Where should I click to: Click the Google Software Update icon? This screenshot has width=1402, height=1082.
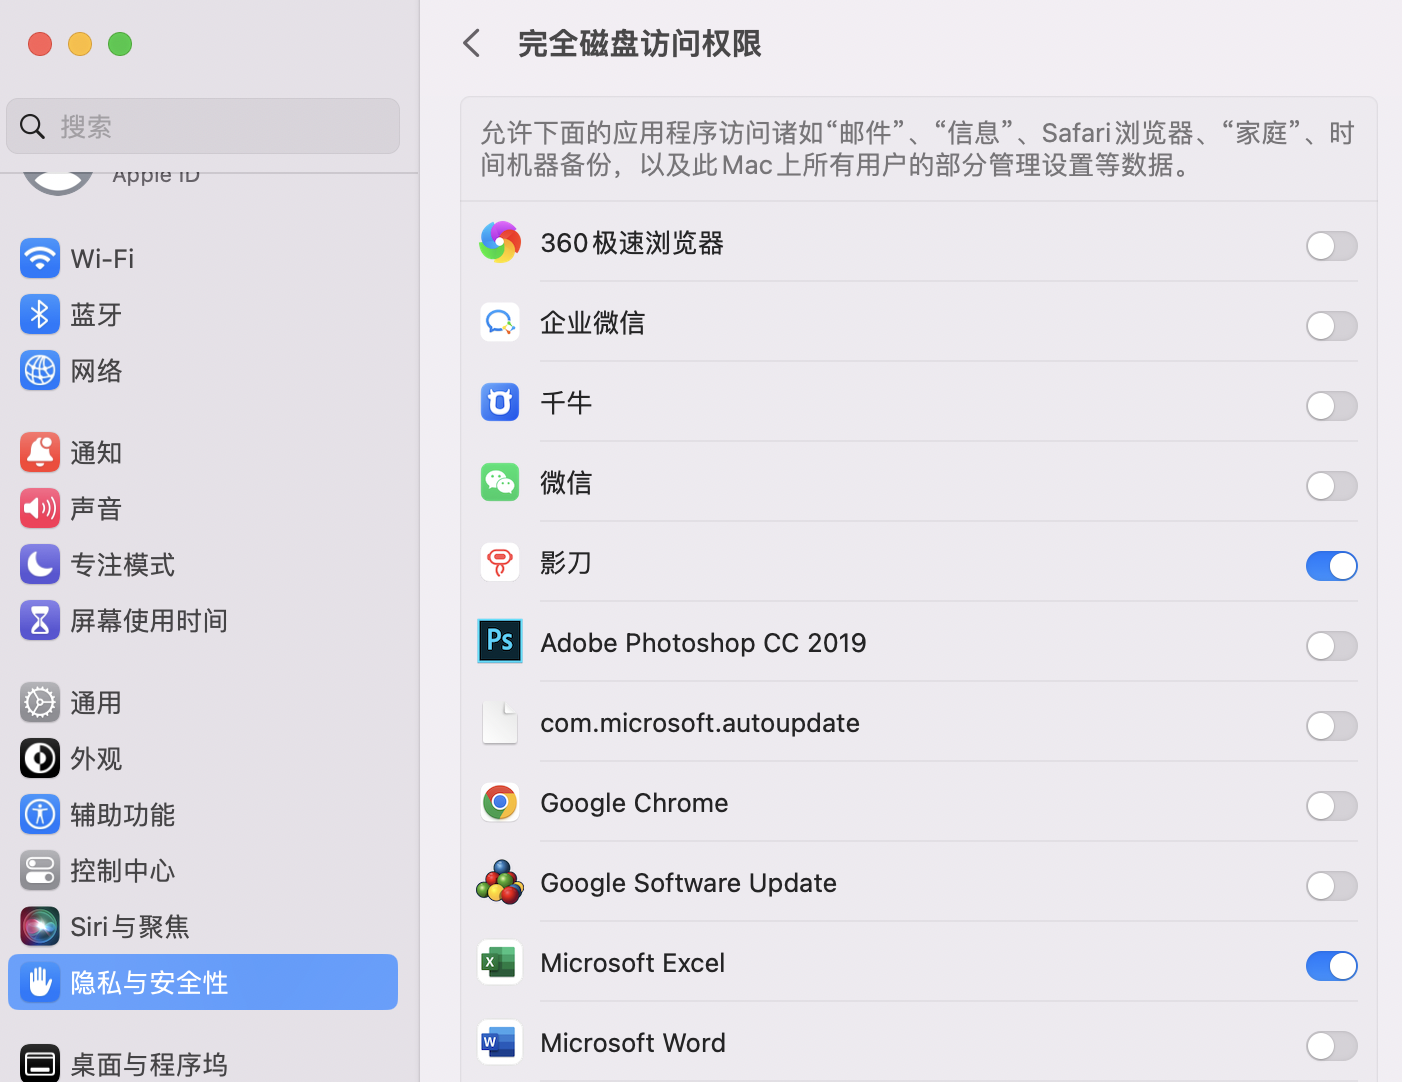point(500,883)
